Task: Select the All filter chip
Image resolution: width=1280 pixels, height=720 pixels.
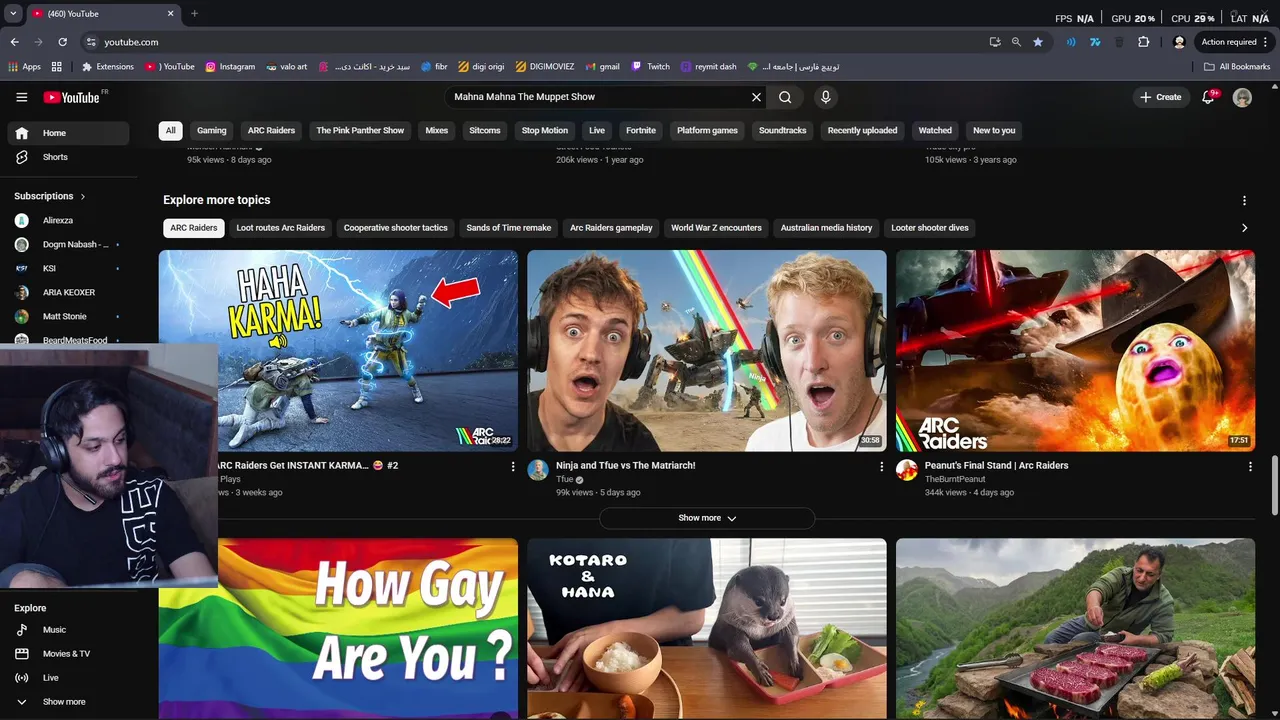Action: (171, 131)
